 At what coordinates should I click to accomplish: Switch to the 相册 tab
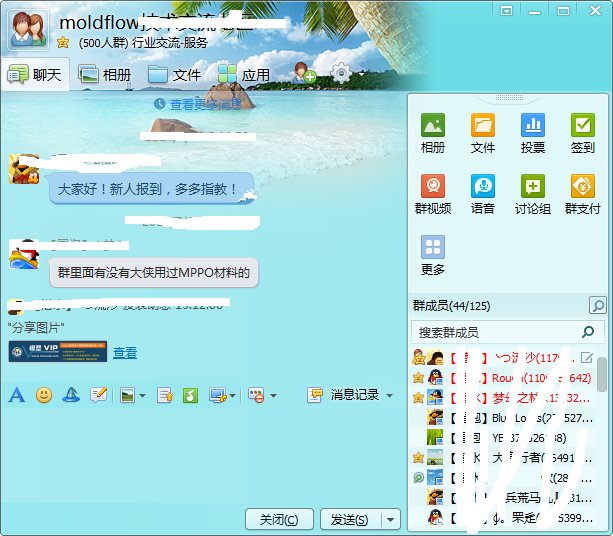coord(105,74)
